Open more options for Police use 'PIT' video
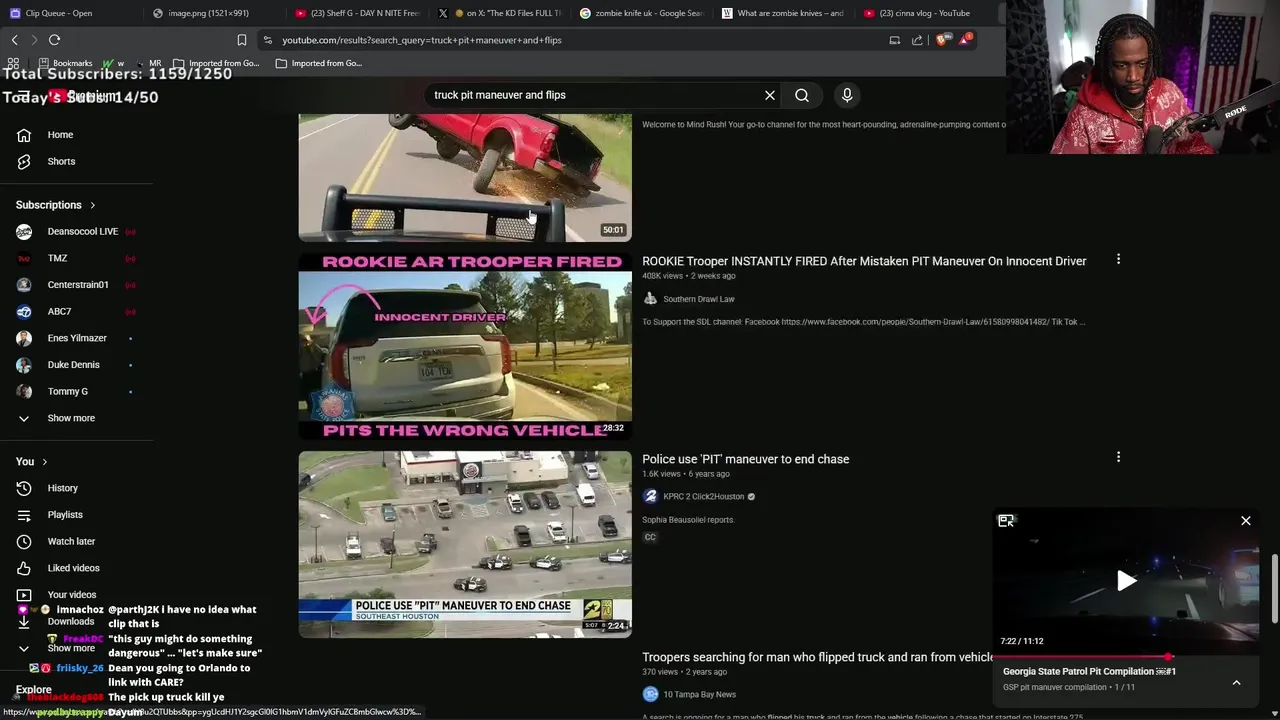Image resolution: width=1280 pixels, height=720 pixels. pyautogui.click(x=1118, y=458)
